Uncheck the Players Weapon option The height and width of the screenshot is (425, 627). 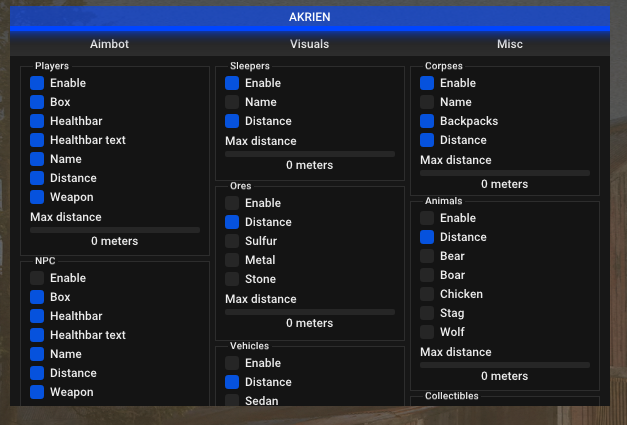[37, 197]
